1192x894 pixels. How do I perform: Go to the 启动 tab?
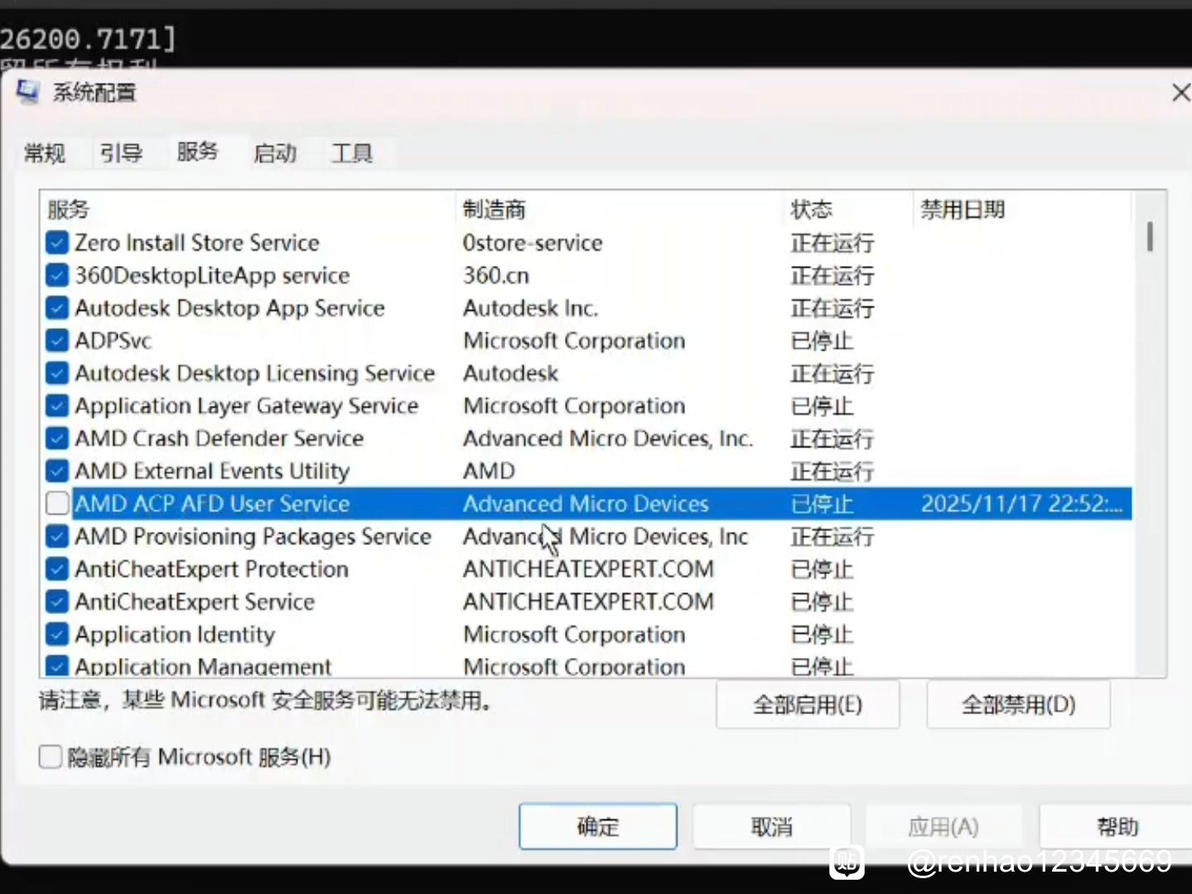(x=274, y=154)
